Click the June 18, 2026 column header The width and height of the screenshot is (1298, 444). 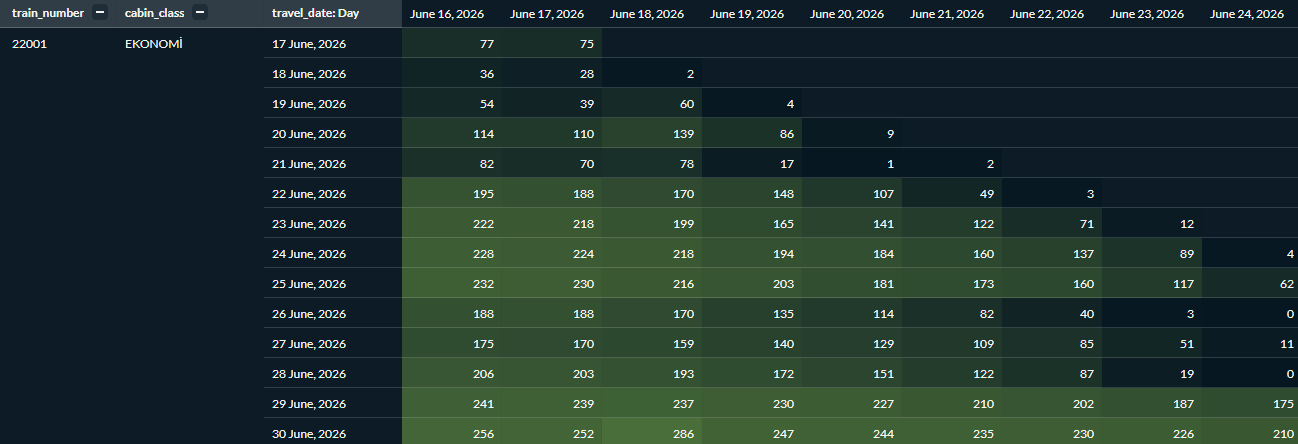click(x=647, y=14)
